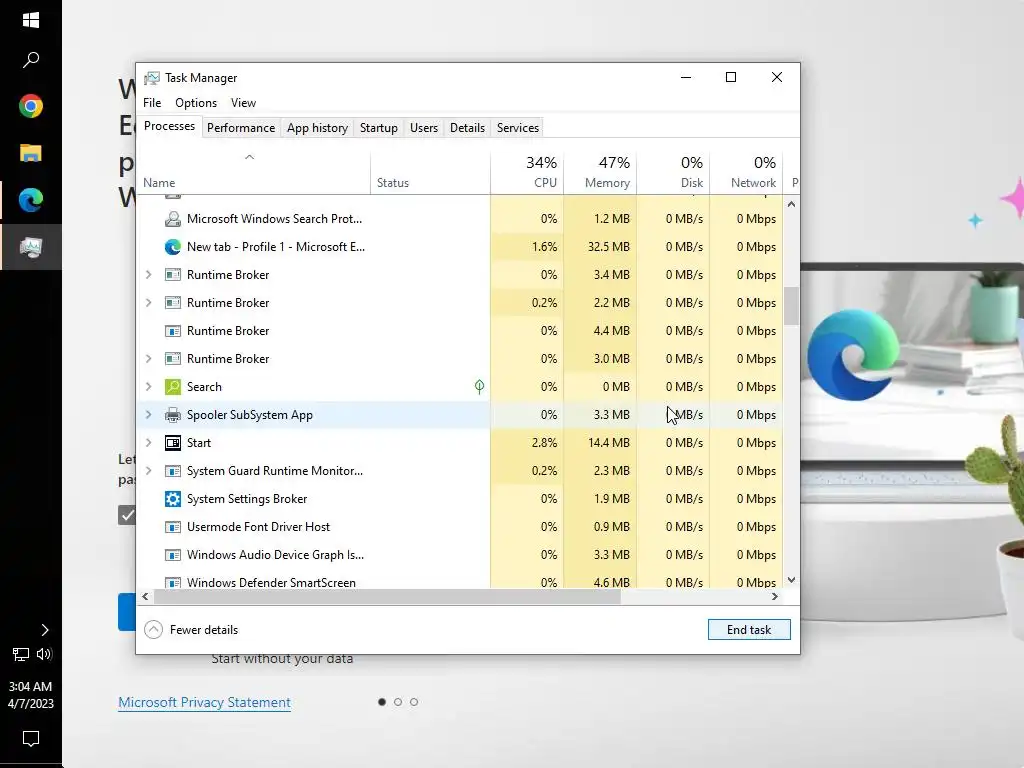
Task: Click scroll up arrow of process list
Action: click(x=792, y=204)
